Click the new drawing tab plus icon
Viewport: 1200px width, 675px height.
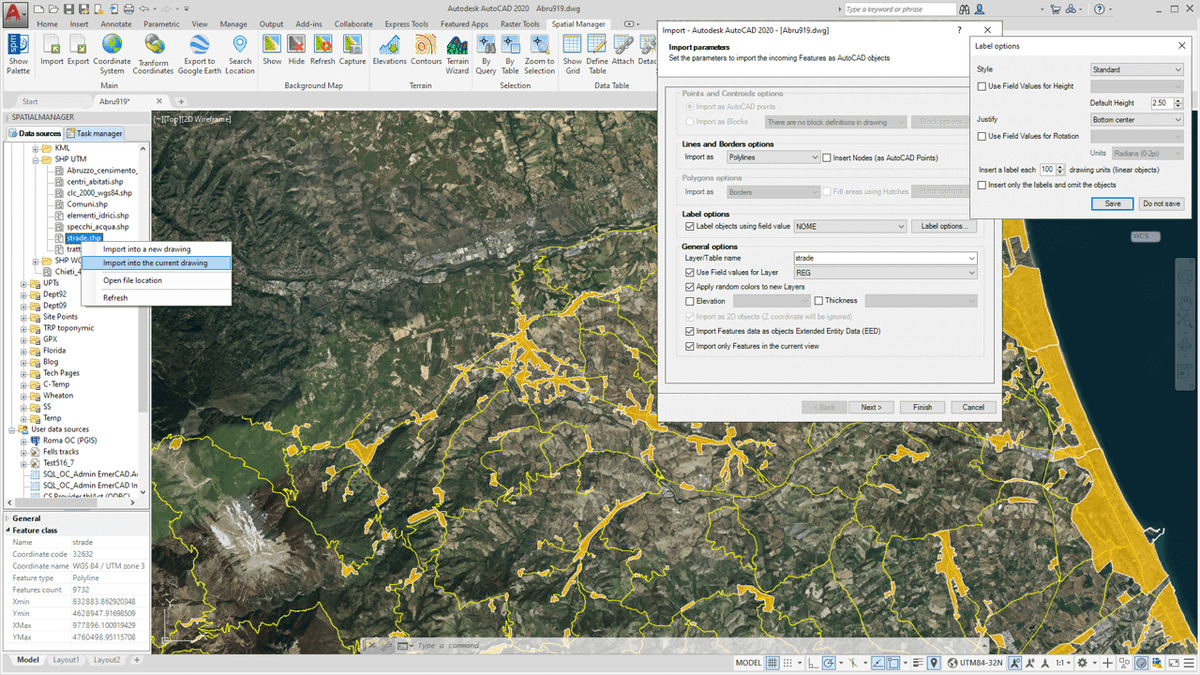(181, 101)
